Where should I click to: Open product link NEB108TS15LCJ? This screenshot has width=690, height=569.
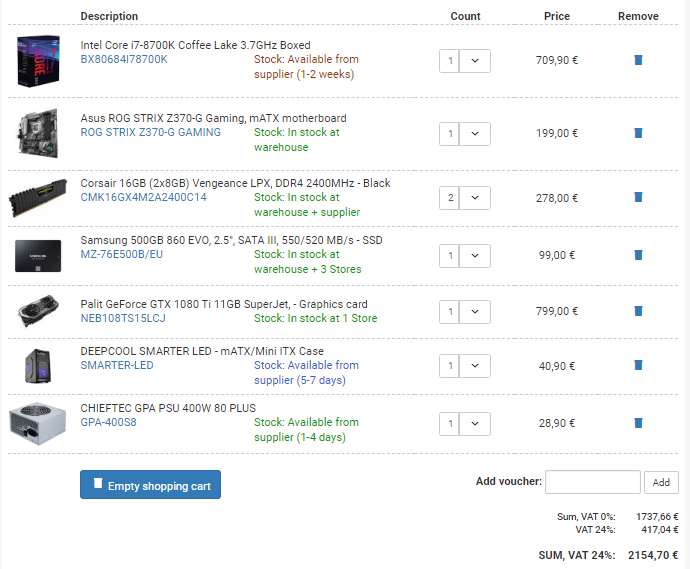click(123, 318)
